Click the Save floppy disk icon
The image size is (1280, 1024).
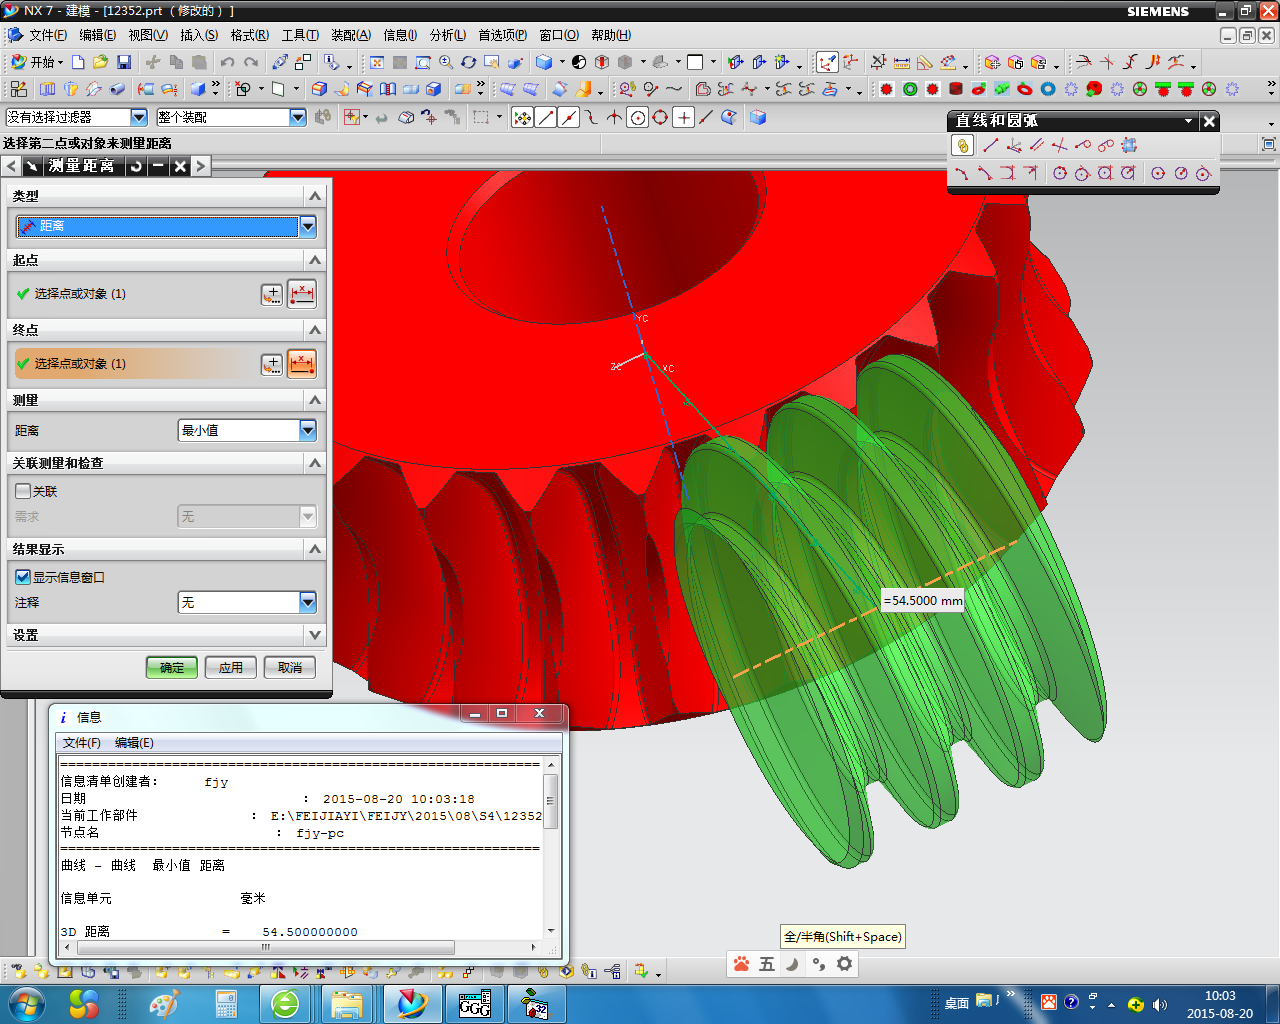point(124,62)
